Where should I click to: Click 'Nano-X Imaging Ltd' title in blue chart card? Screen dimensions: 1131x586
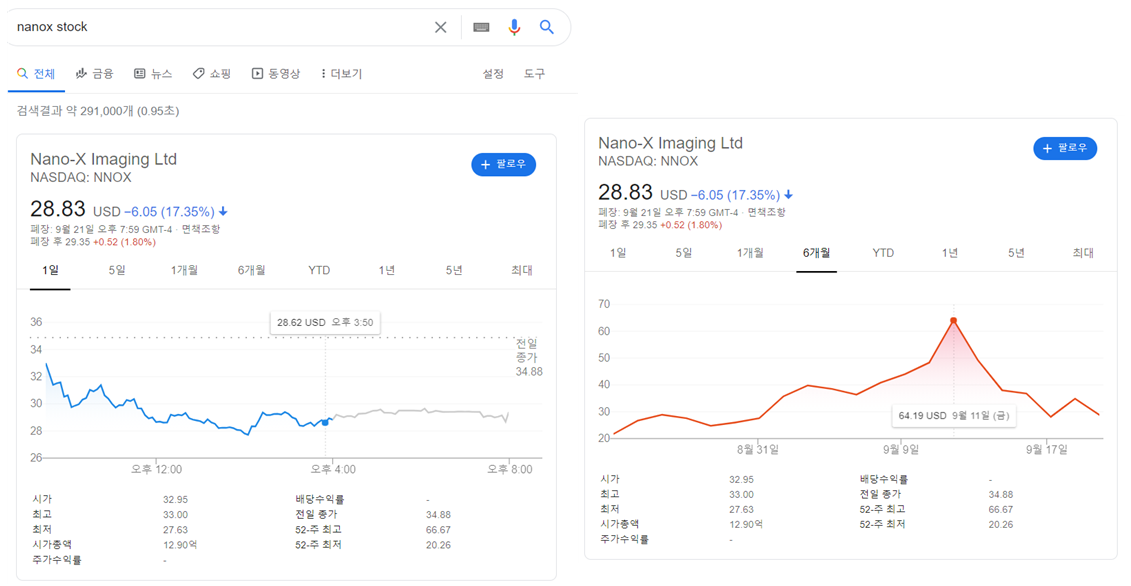pos(103,159)
